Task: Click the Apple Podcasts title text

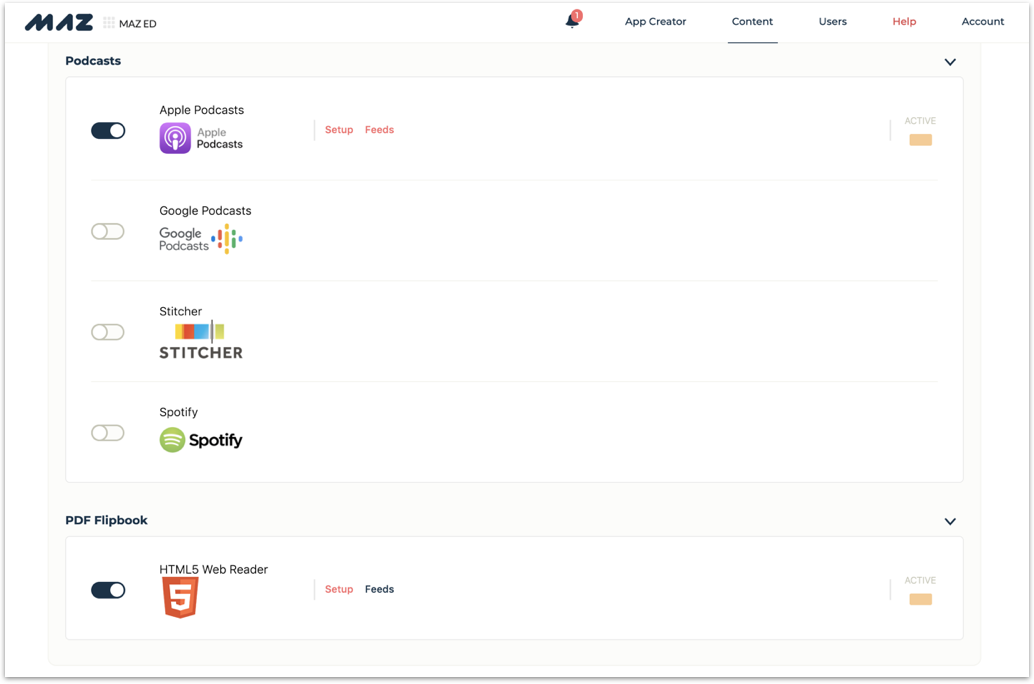Action: (202, 110)
